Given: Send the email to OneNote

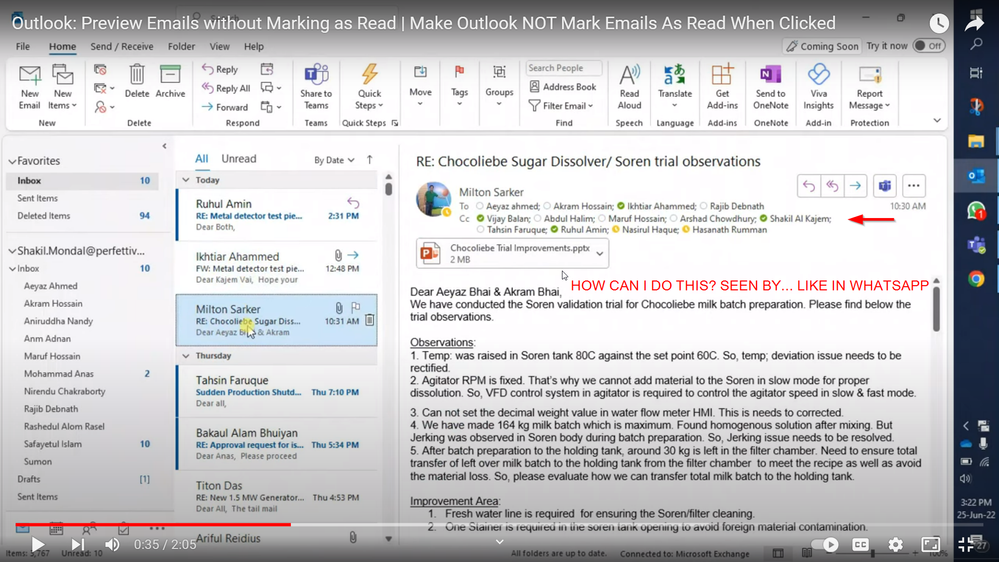Looking at the screenshot, I should 770,87.
